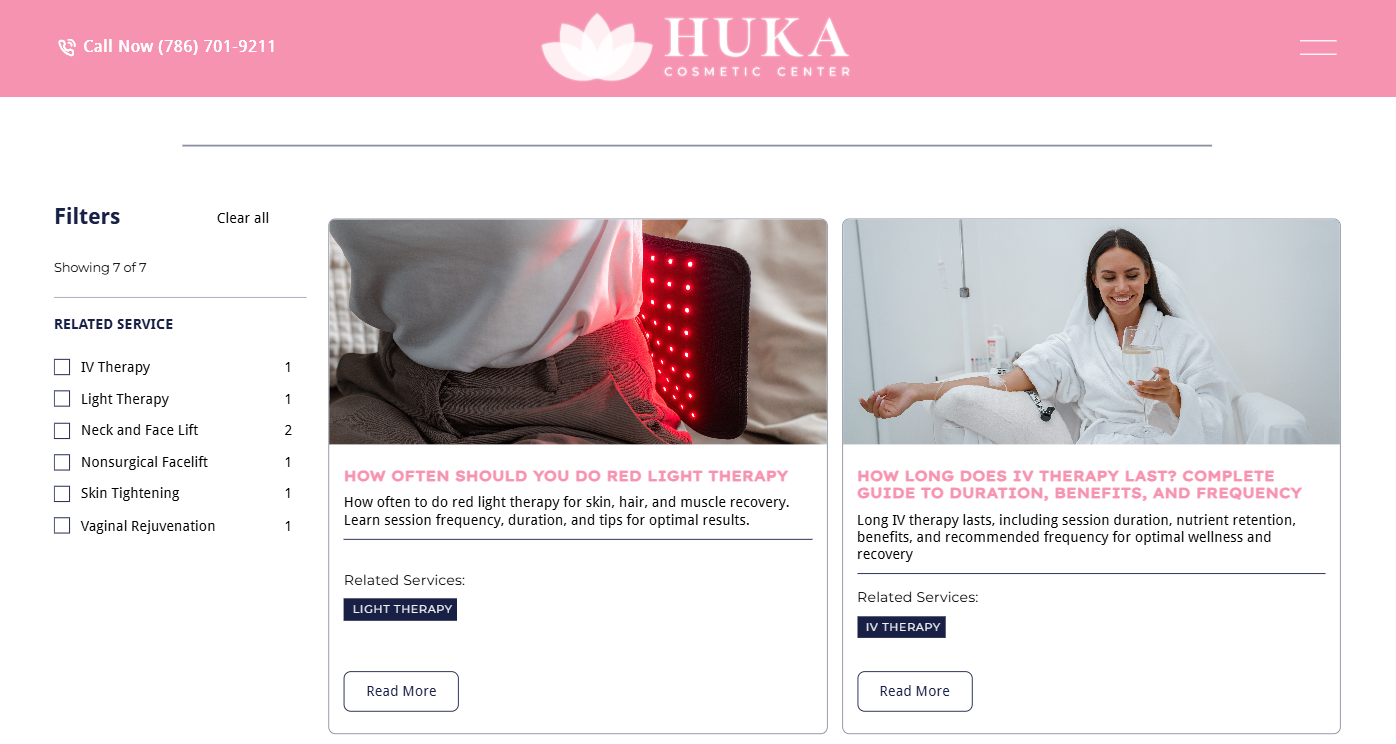
Task: Open the red light therapy article title
Action: click(566, 476)
